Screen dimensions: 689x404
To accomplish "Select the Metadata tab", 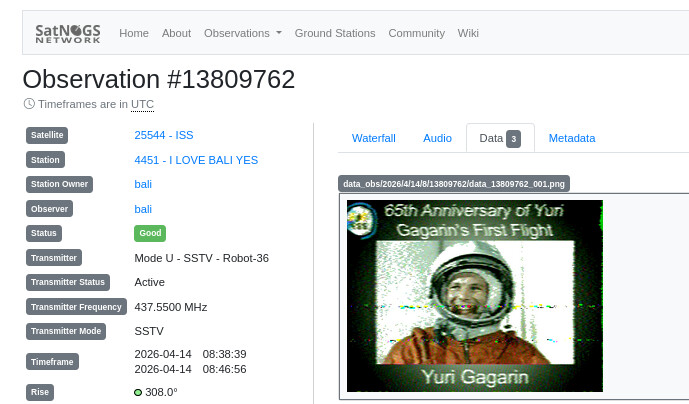I will point(572,139).
